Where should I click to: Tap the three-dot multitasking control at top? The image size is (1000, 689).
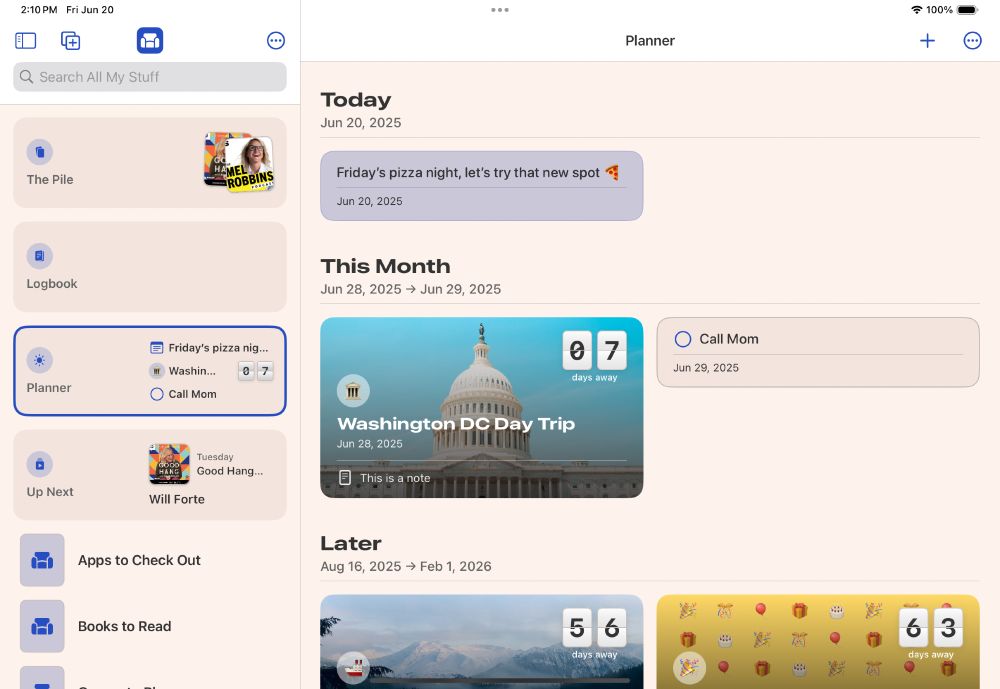(500, 10)
